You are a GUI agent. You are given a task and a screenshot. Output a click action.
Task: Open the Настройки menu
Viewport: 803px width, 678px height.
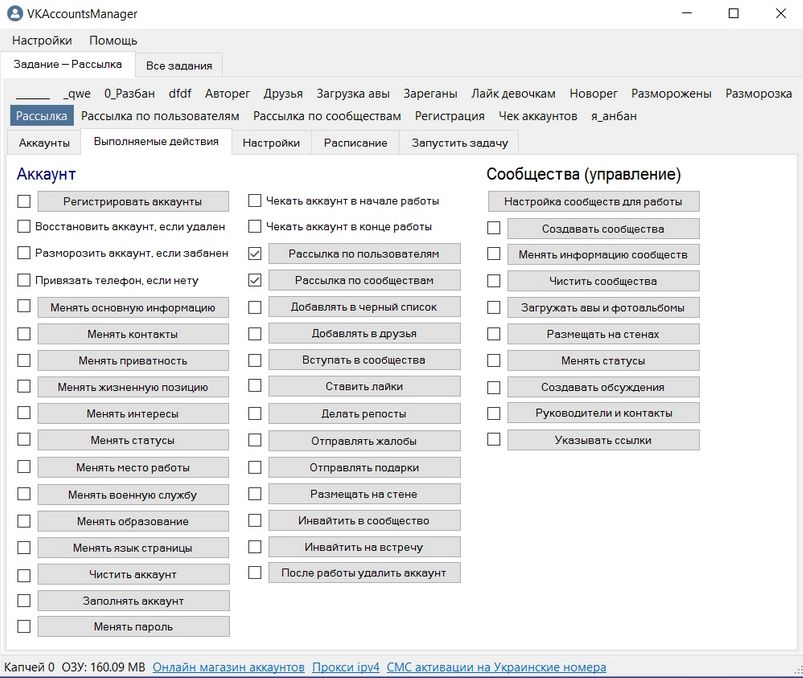[41, 41]
